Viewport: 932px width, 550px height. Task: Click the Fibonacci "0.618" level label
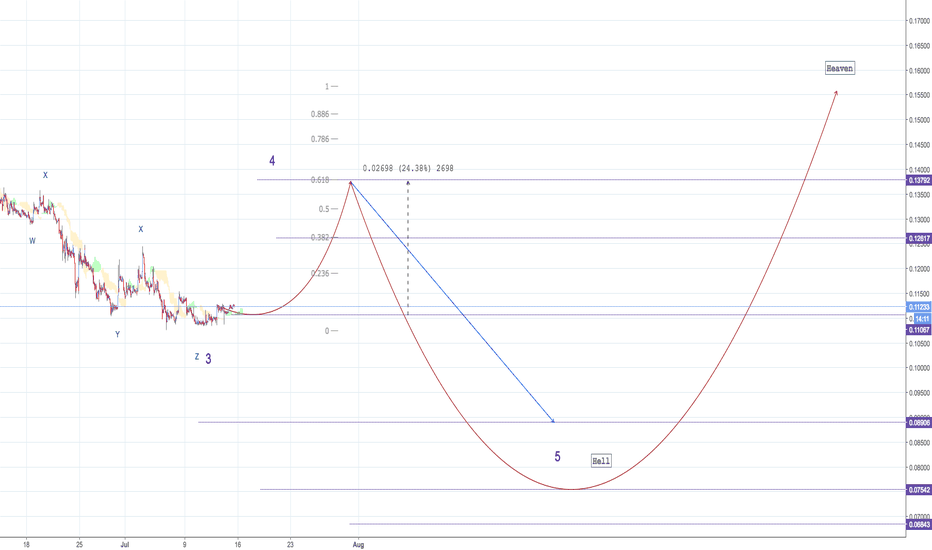[x=320, y=180]
